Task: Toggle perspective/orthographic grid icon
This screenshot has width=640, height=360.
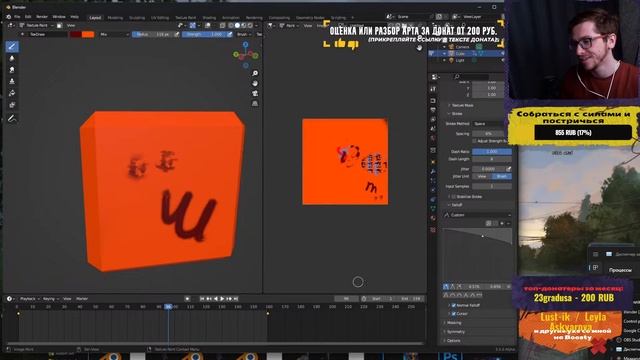Action: 255,104
